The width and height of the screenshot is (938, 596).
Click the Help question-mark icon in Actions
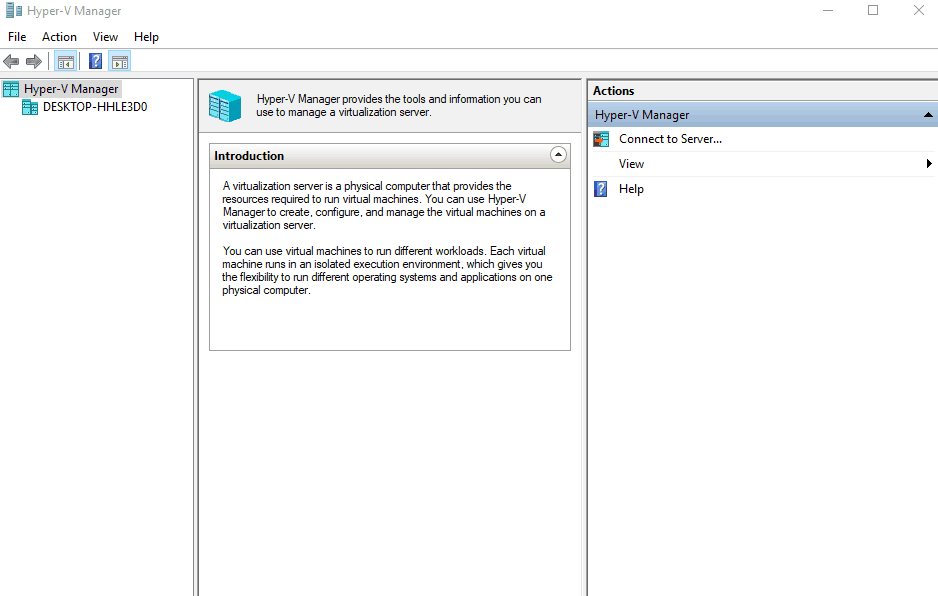tap(601, 189)
